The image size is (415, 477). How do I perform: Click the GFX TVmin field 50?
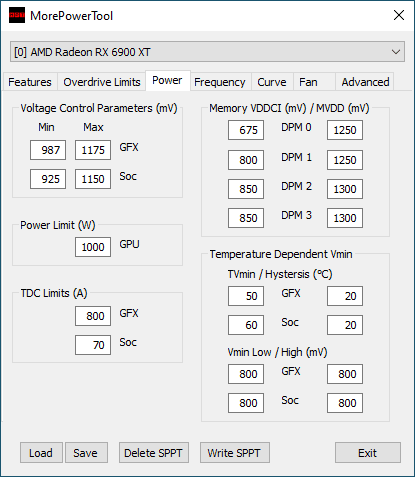pyautogui.click(x=246, y=296)
